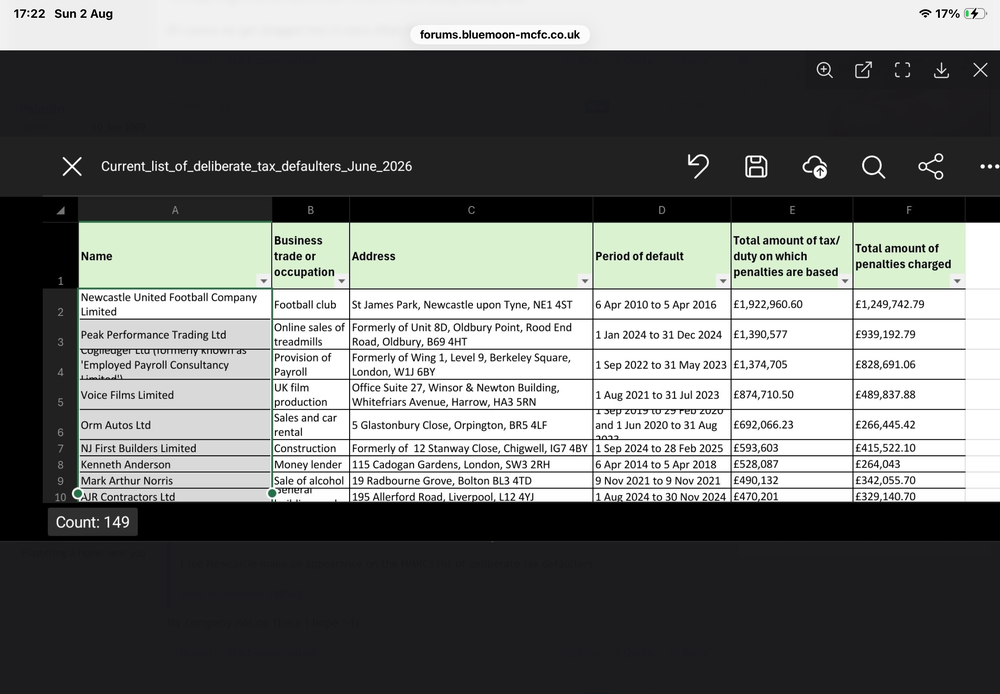1000x694 pixels.
Task: Click the AJR Contractors Ltd cell
Action: click(175, 496)
